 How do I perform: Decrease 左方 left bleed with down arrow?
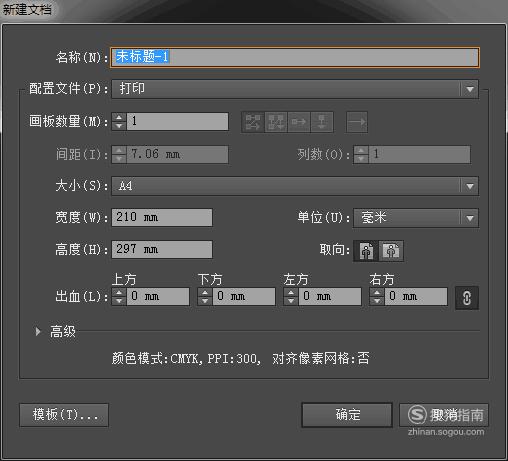coord(291,301)
